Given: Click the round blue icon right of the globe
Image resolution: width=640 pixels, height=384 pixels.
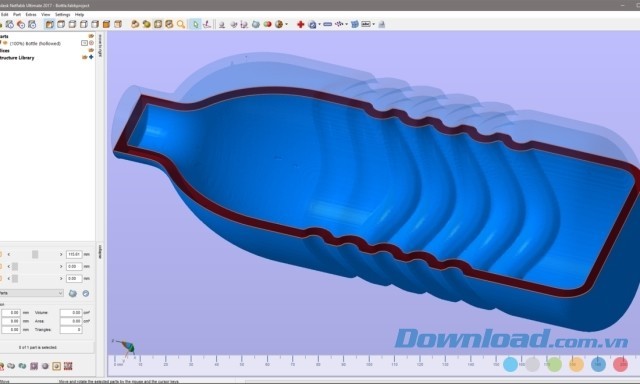Looking at the screenshot, I should [86, 293].
